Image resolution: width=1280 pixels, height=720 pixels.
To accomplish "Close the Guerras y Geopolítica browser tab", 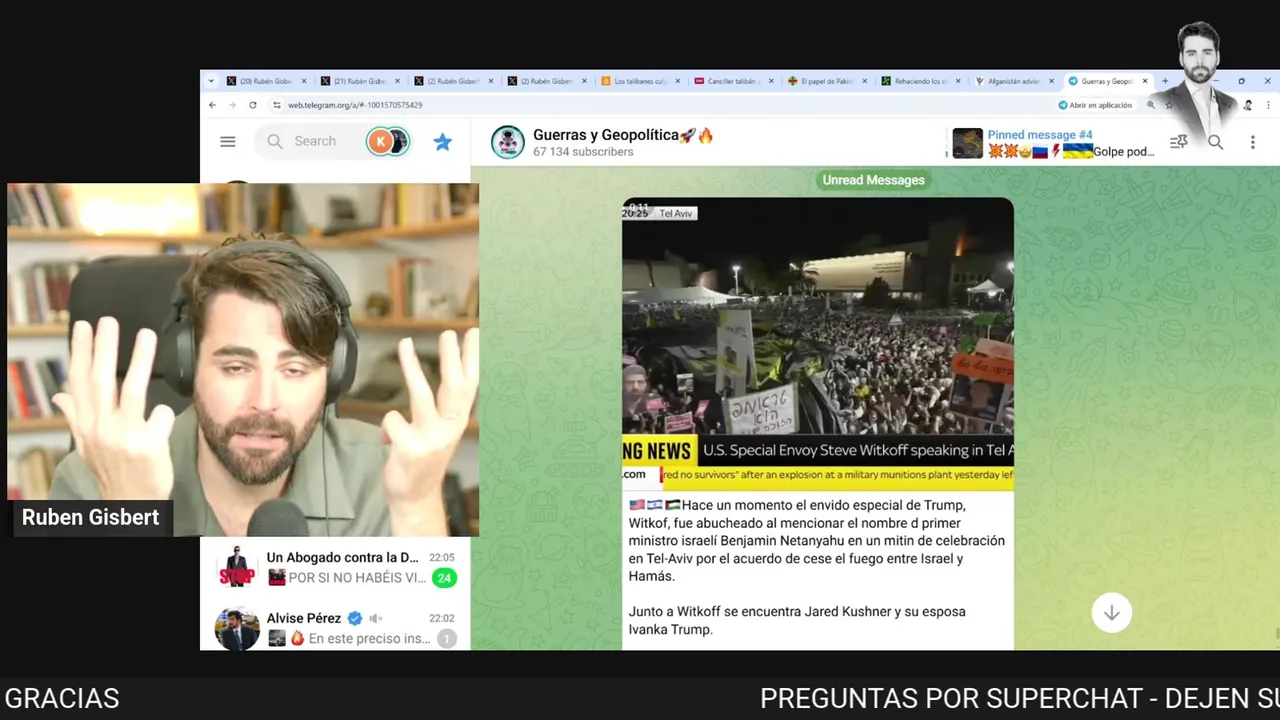I will tap(1145, 81).
